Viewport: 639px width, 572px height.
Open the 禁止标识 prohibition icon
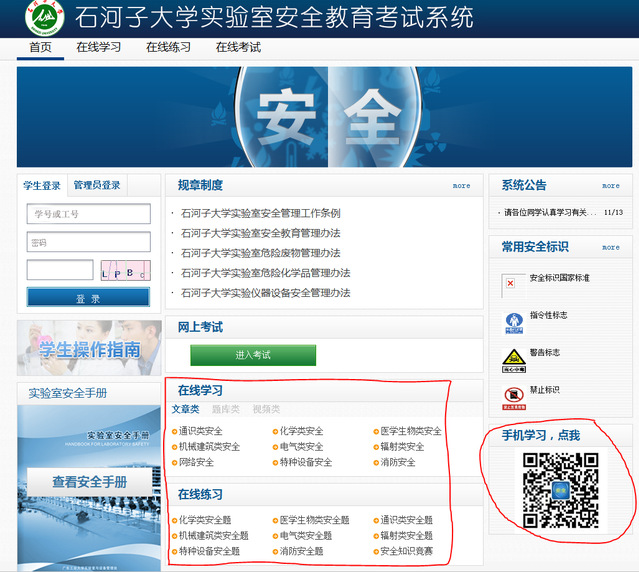coord(514,398)
